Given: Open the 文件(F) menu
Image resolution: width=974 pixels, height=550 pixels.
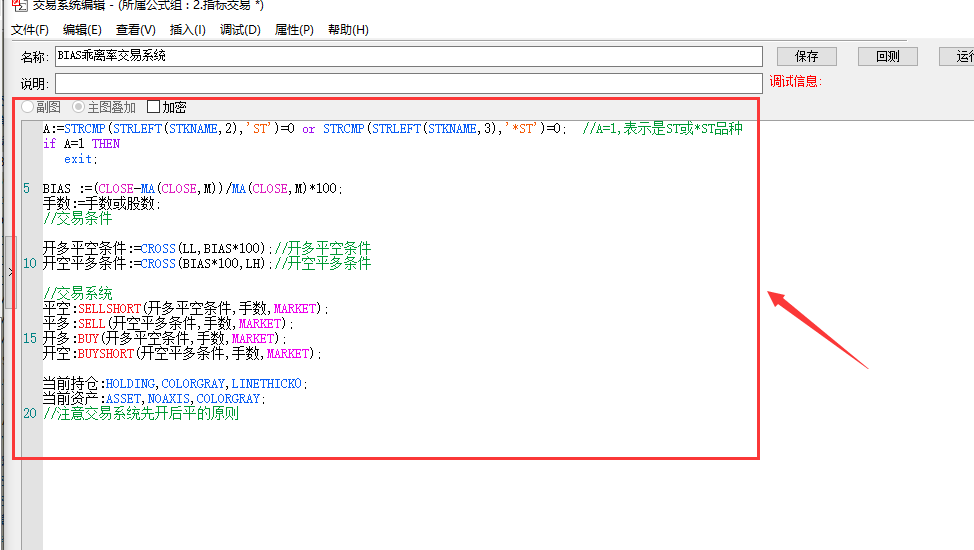Looking at the screenshot, I should (x=30, y=30).
